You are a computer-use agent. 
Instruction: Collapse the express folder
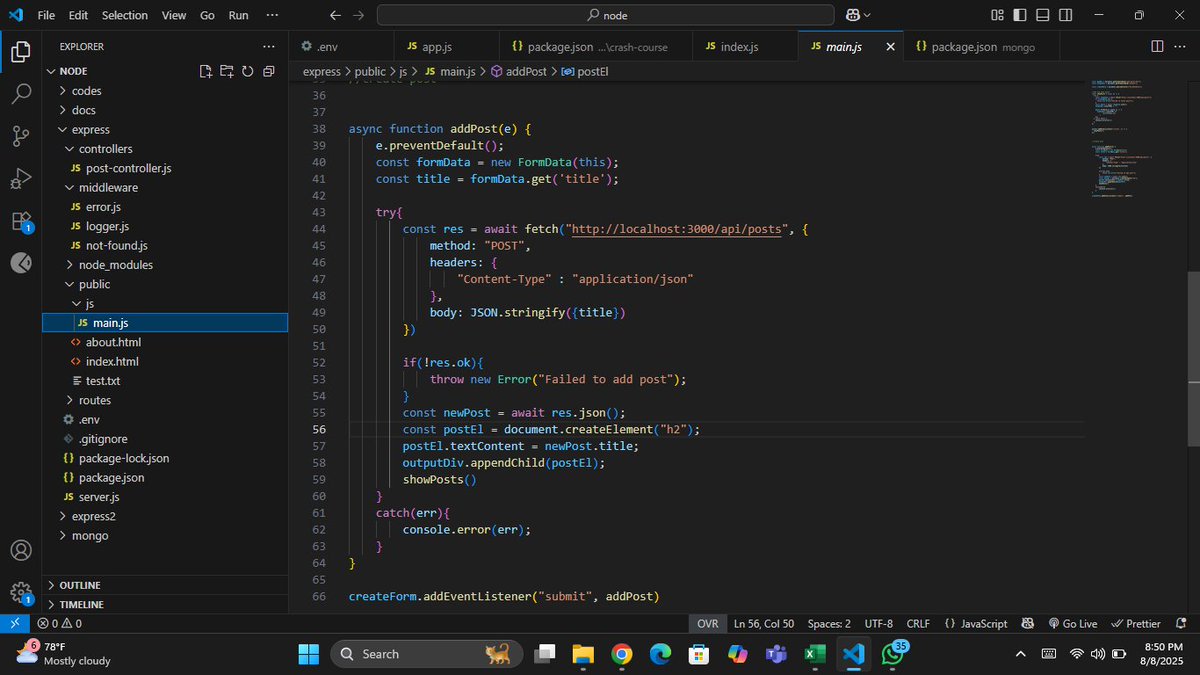pyautogui.click(x=165, y=129)
